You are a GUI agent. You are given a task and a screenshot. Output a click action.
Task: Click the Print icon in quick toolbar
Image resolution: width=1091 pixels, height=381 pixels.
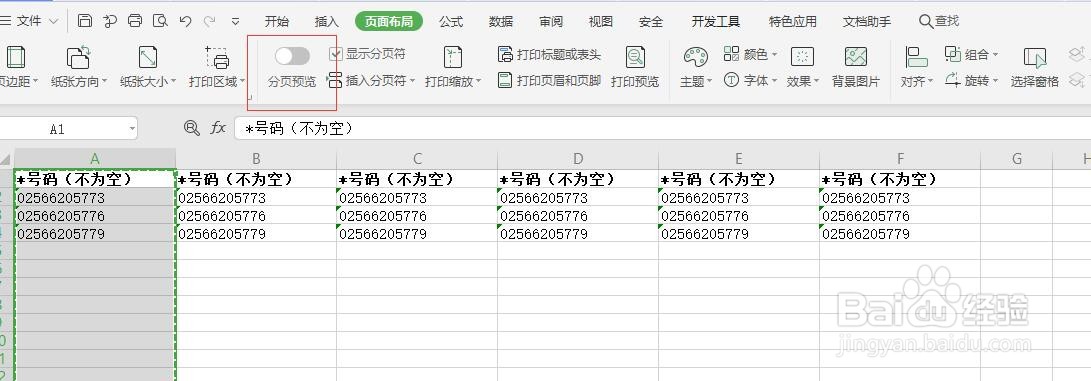coord(135,21)
